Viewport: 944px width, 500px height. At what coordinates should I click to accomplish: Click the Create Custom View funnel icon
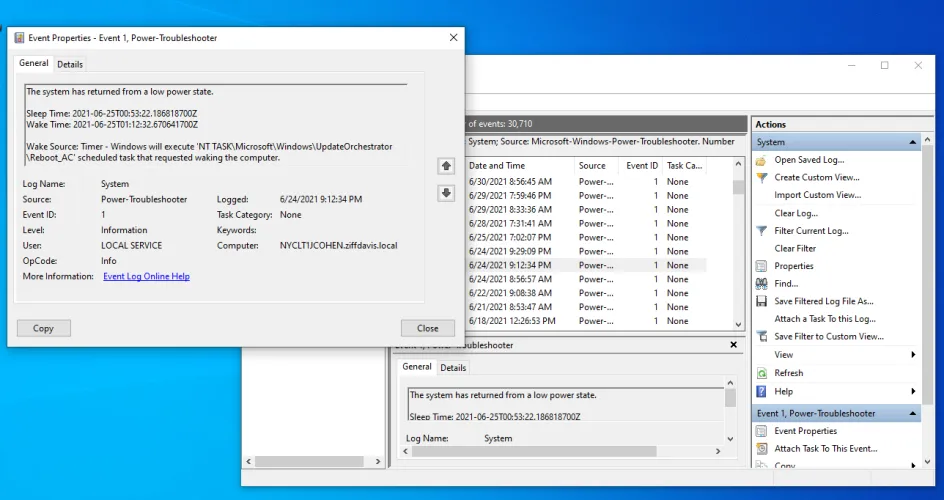[761, 178]
